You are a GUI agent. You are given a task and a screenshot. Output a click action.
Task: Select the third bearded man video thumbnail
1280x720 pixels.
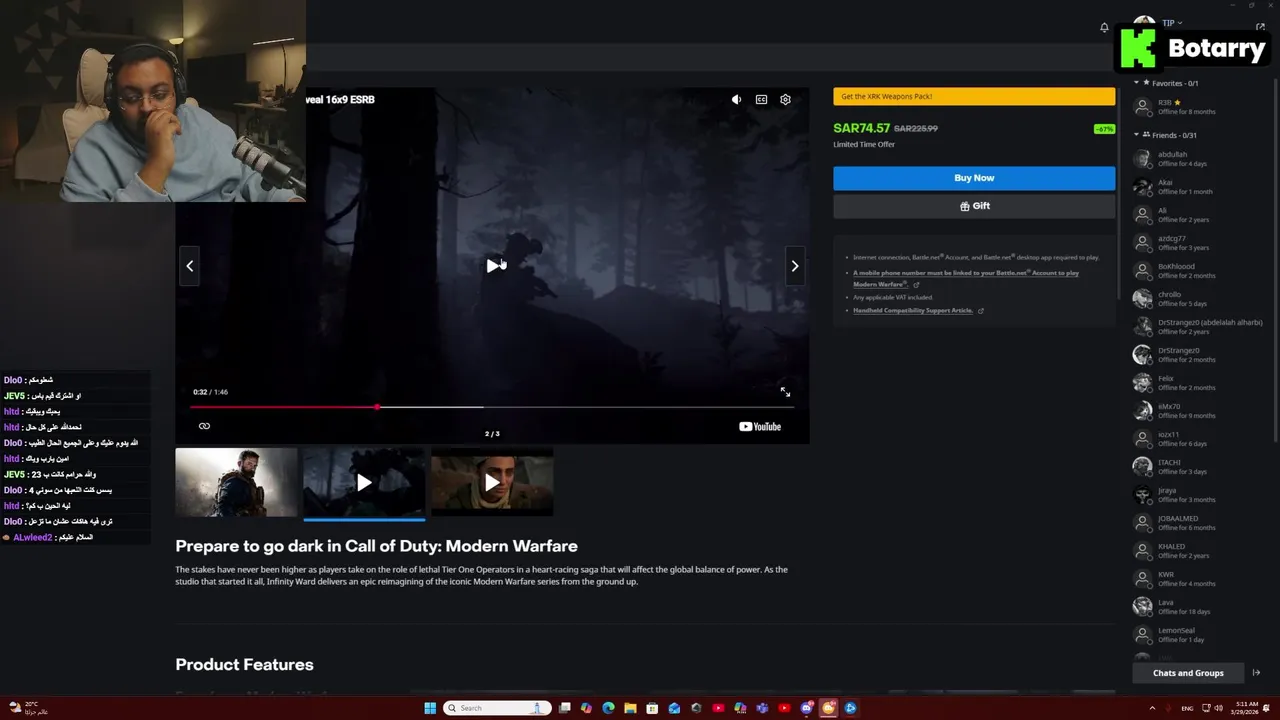point(492,482)
